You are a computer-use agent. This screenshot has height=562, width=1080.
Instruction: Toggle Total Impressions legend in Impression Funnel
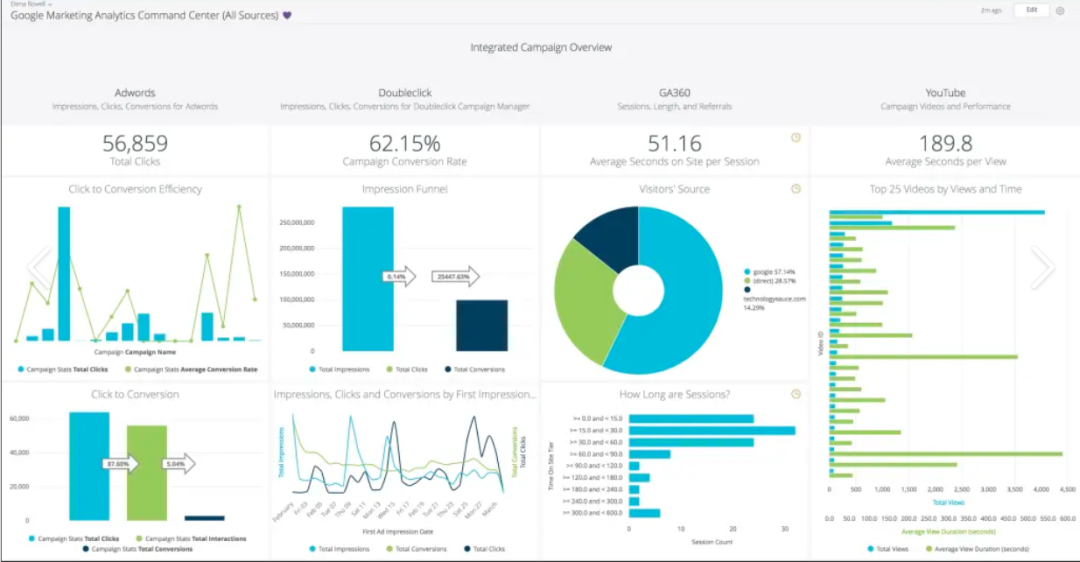340,369
